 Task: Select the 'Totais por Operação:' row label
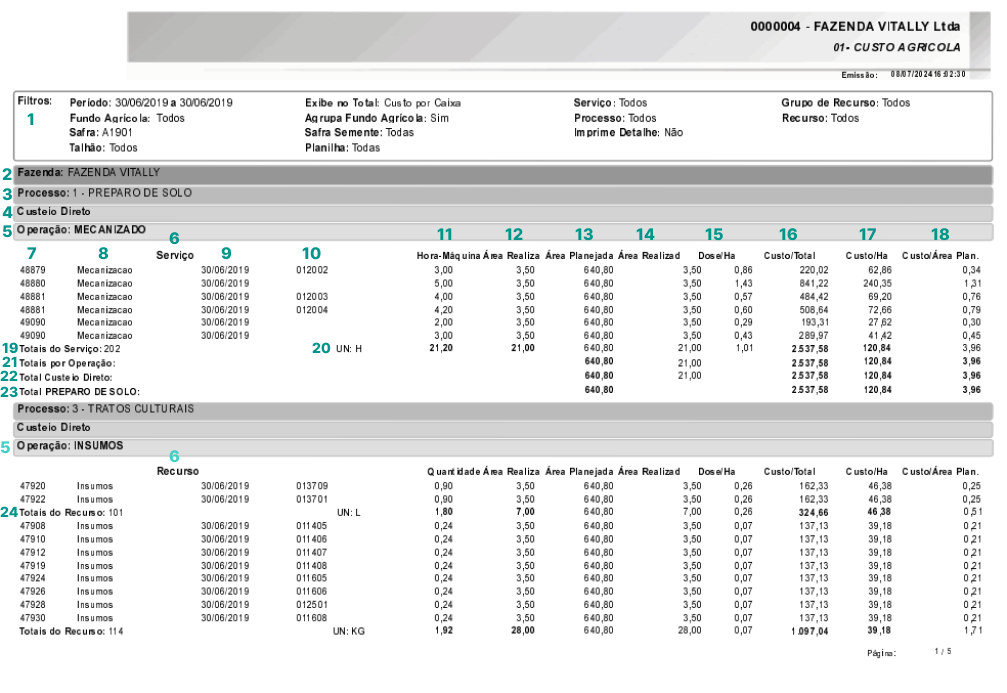pos(67,364)
